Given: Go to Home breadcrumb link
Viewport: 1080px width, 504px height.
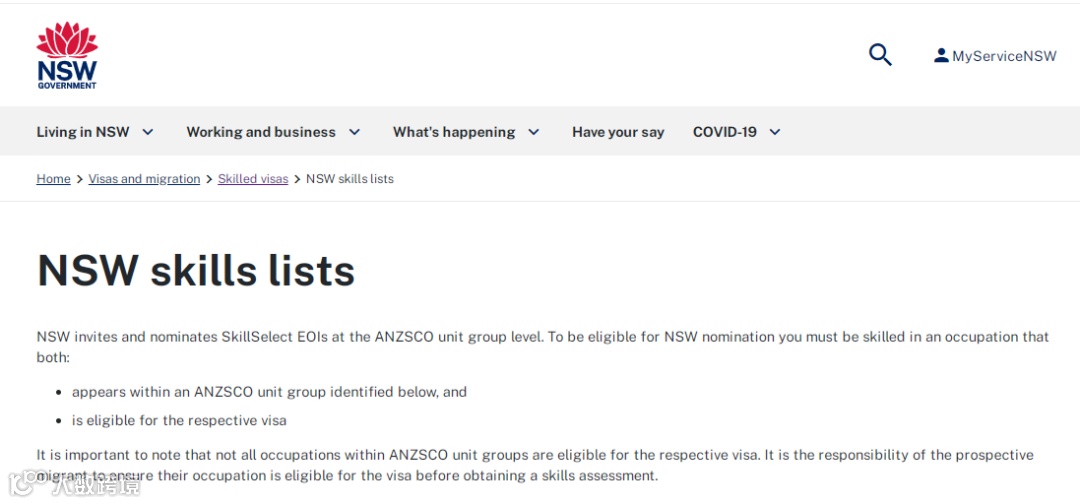Looking at the screenshot, I should 53,179.
